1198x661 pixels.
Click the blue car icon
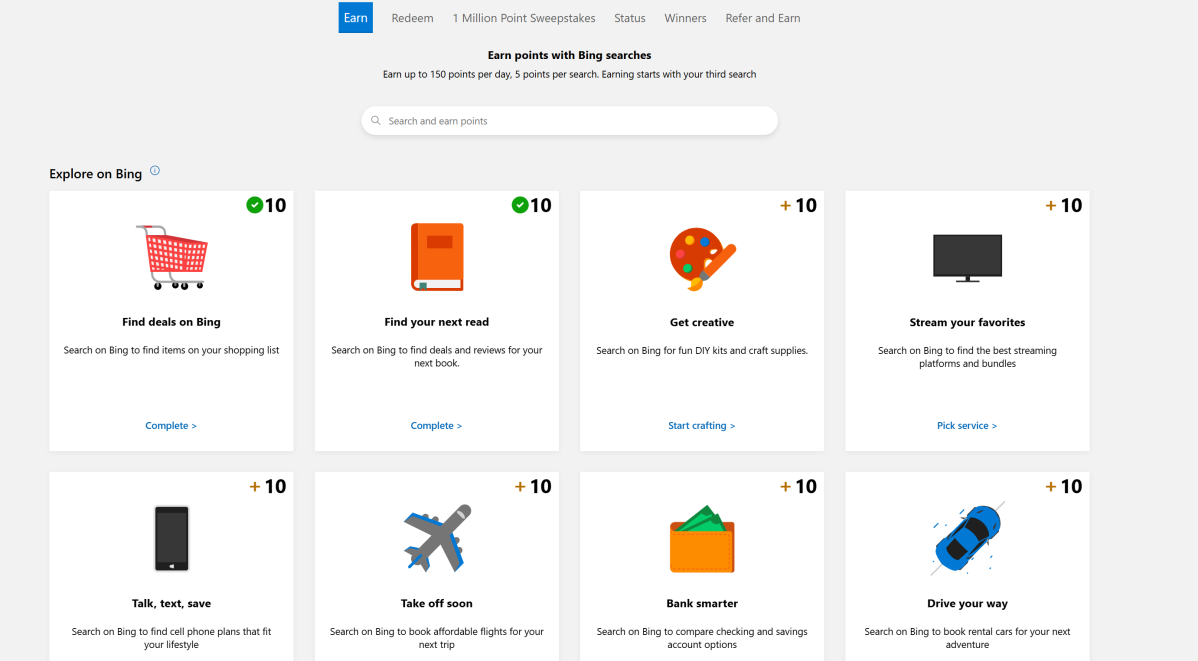tap(967, 539)
